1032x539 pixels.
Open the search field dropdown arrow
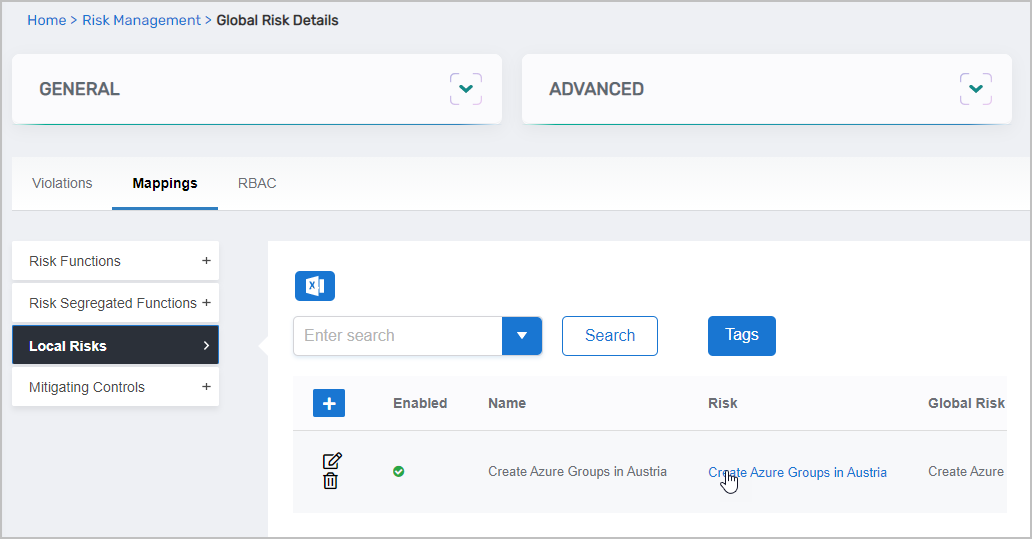(521, 336)
